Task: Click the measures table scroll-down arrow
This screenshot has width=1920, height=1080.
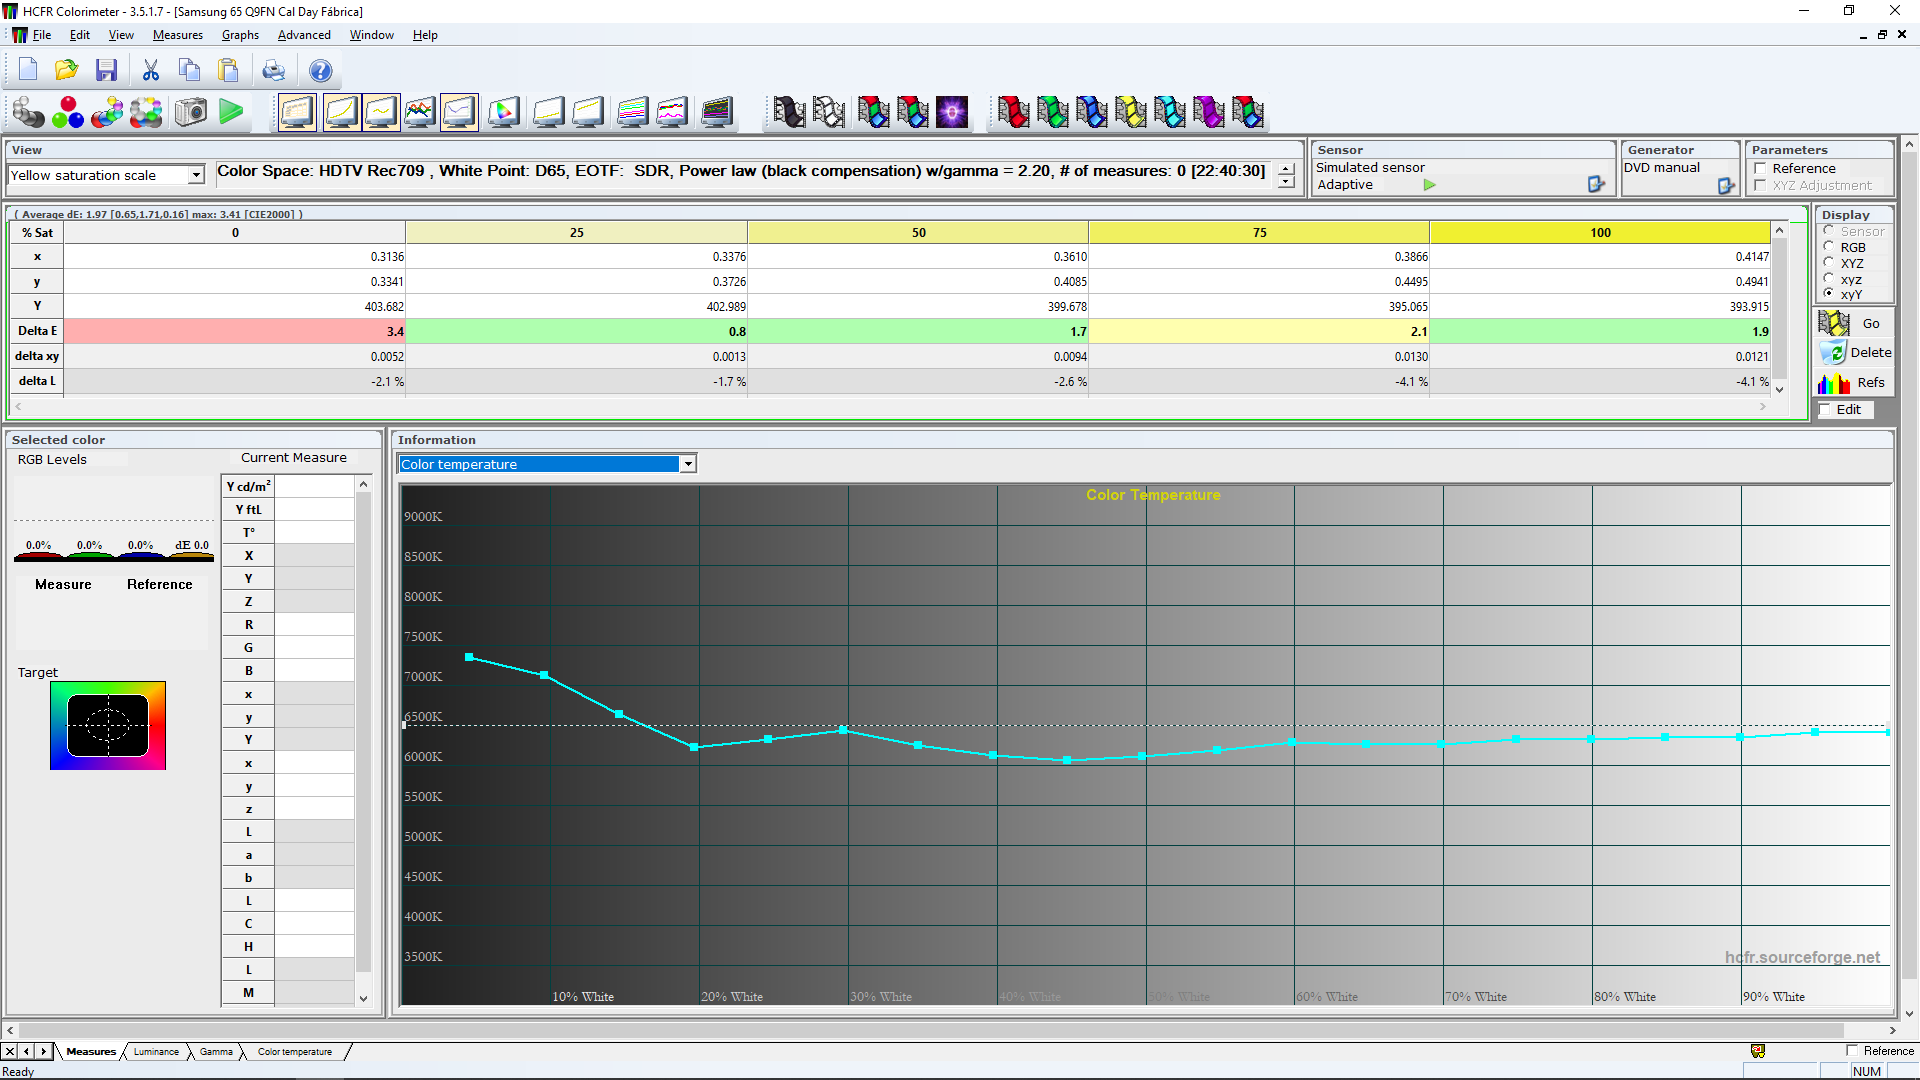Action: [x=1779, y=389]
